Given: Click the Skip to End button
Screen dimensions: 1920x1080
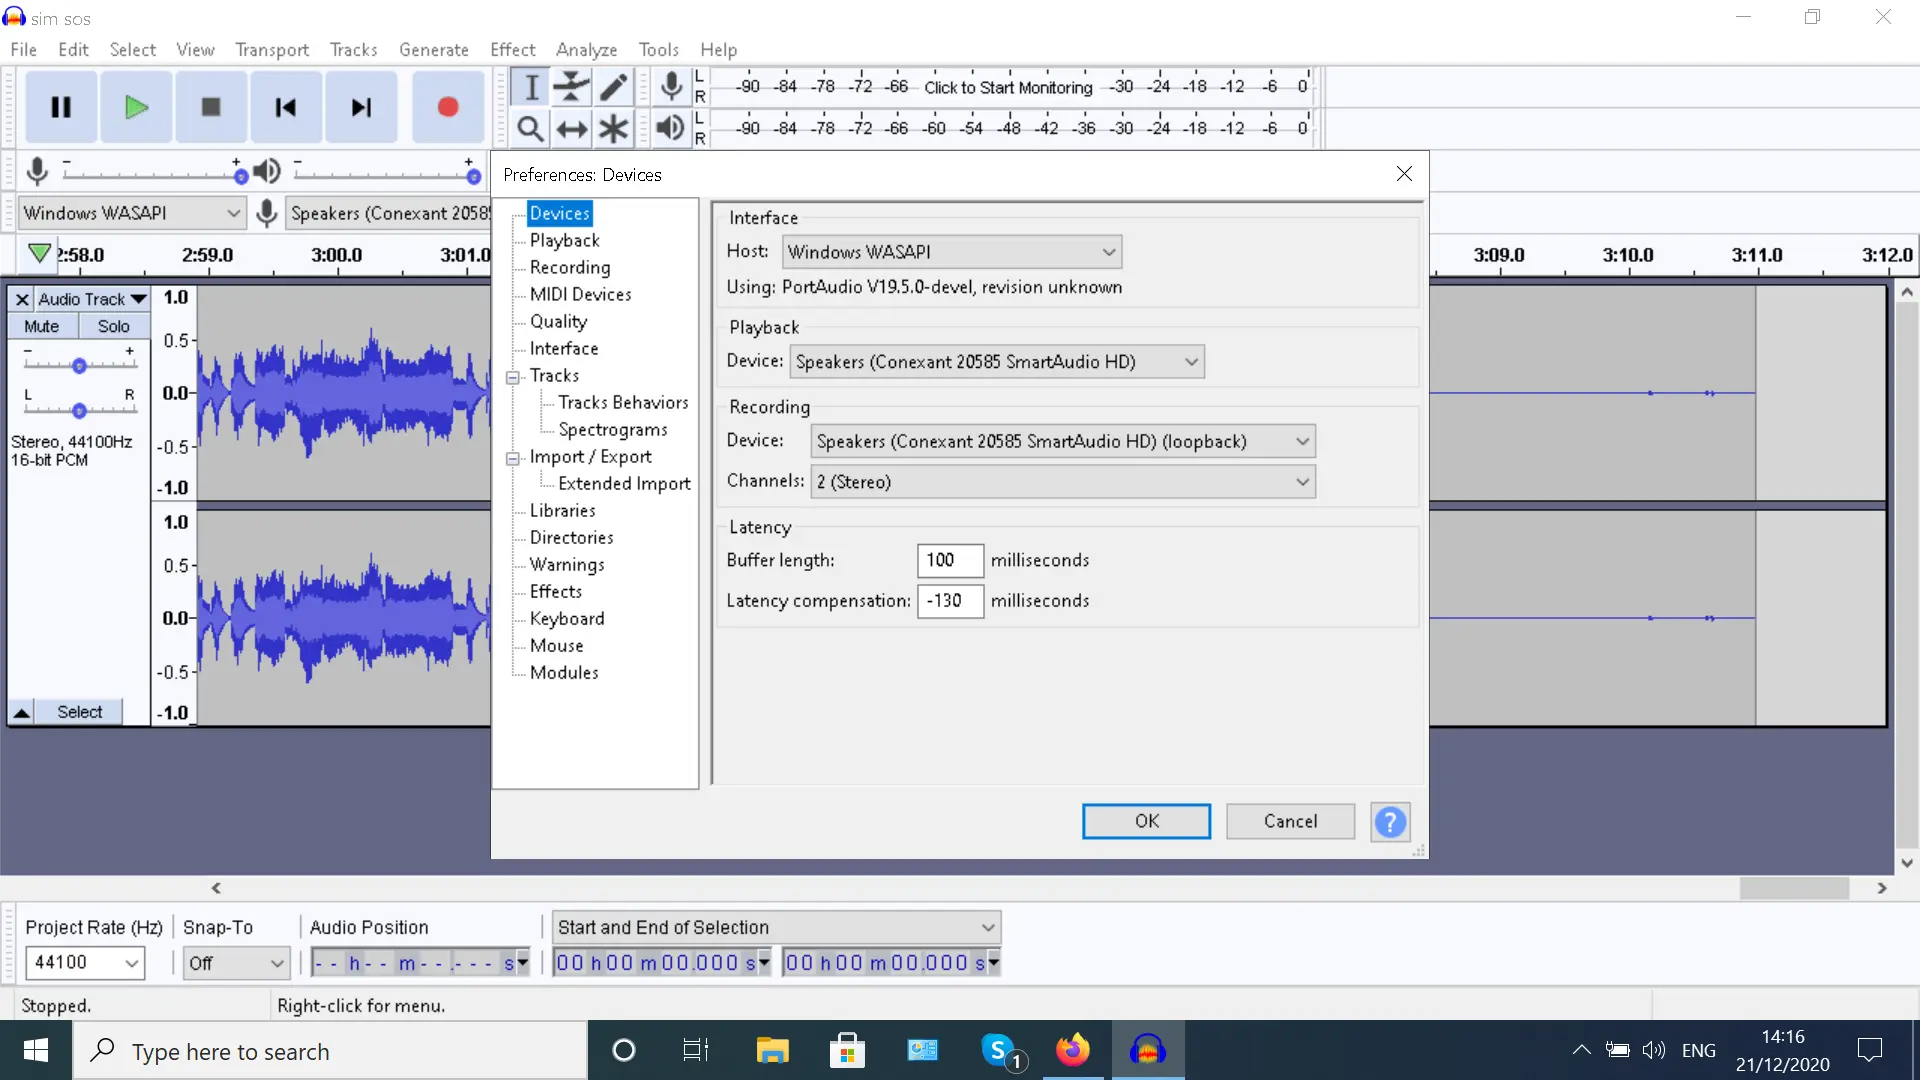Looking at the screenshot, I should pyautogui.click(x=361, y=107).
